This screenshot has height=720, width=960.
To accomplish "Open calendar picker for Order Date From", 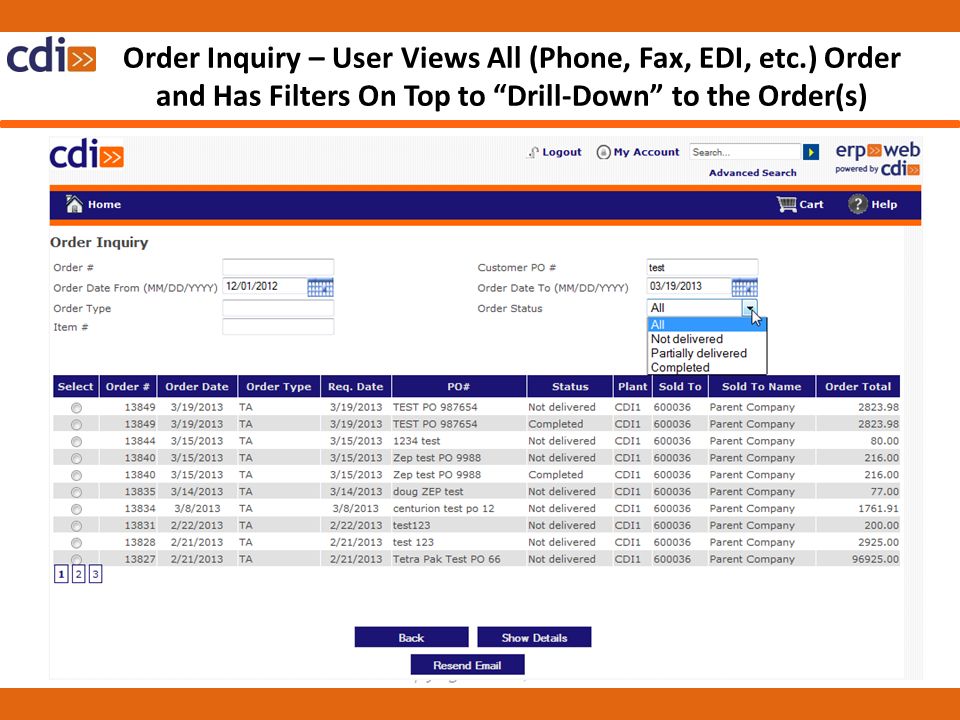I will point(320,287).
